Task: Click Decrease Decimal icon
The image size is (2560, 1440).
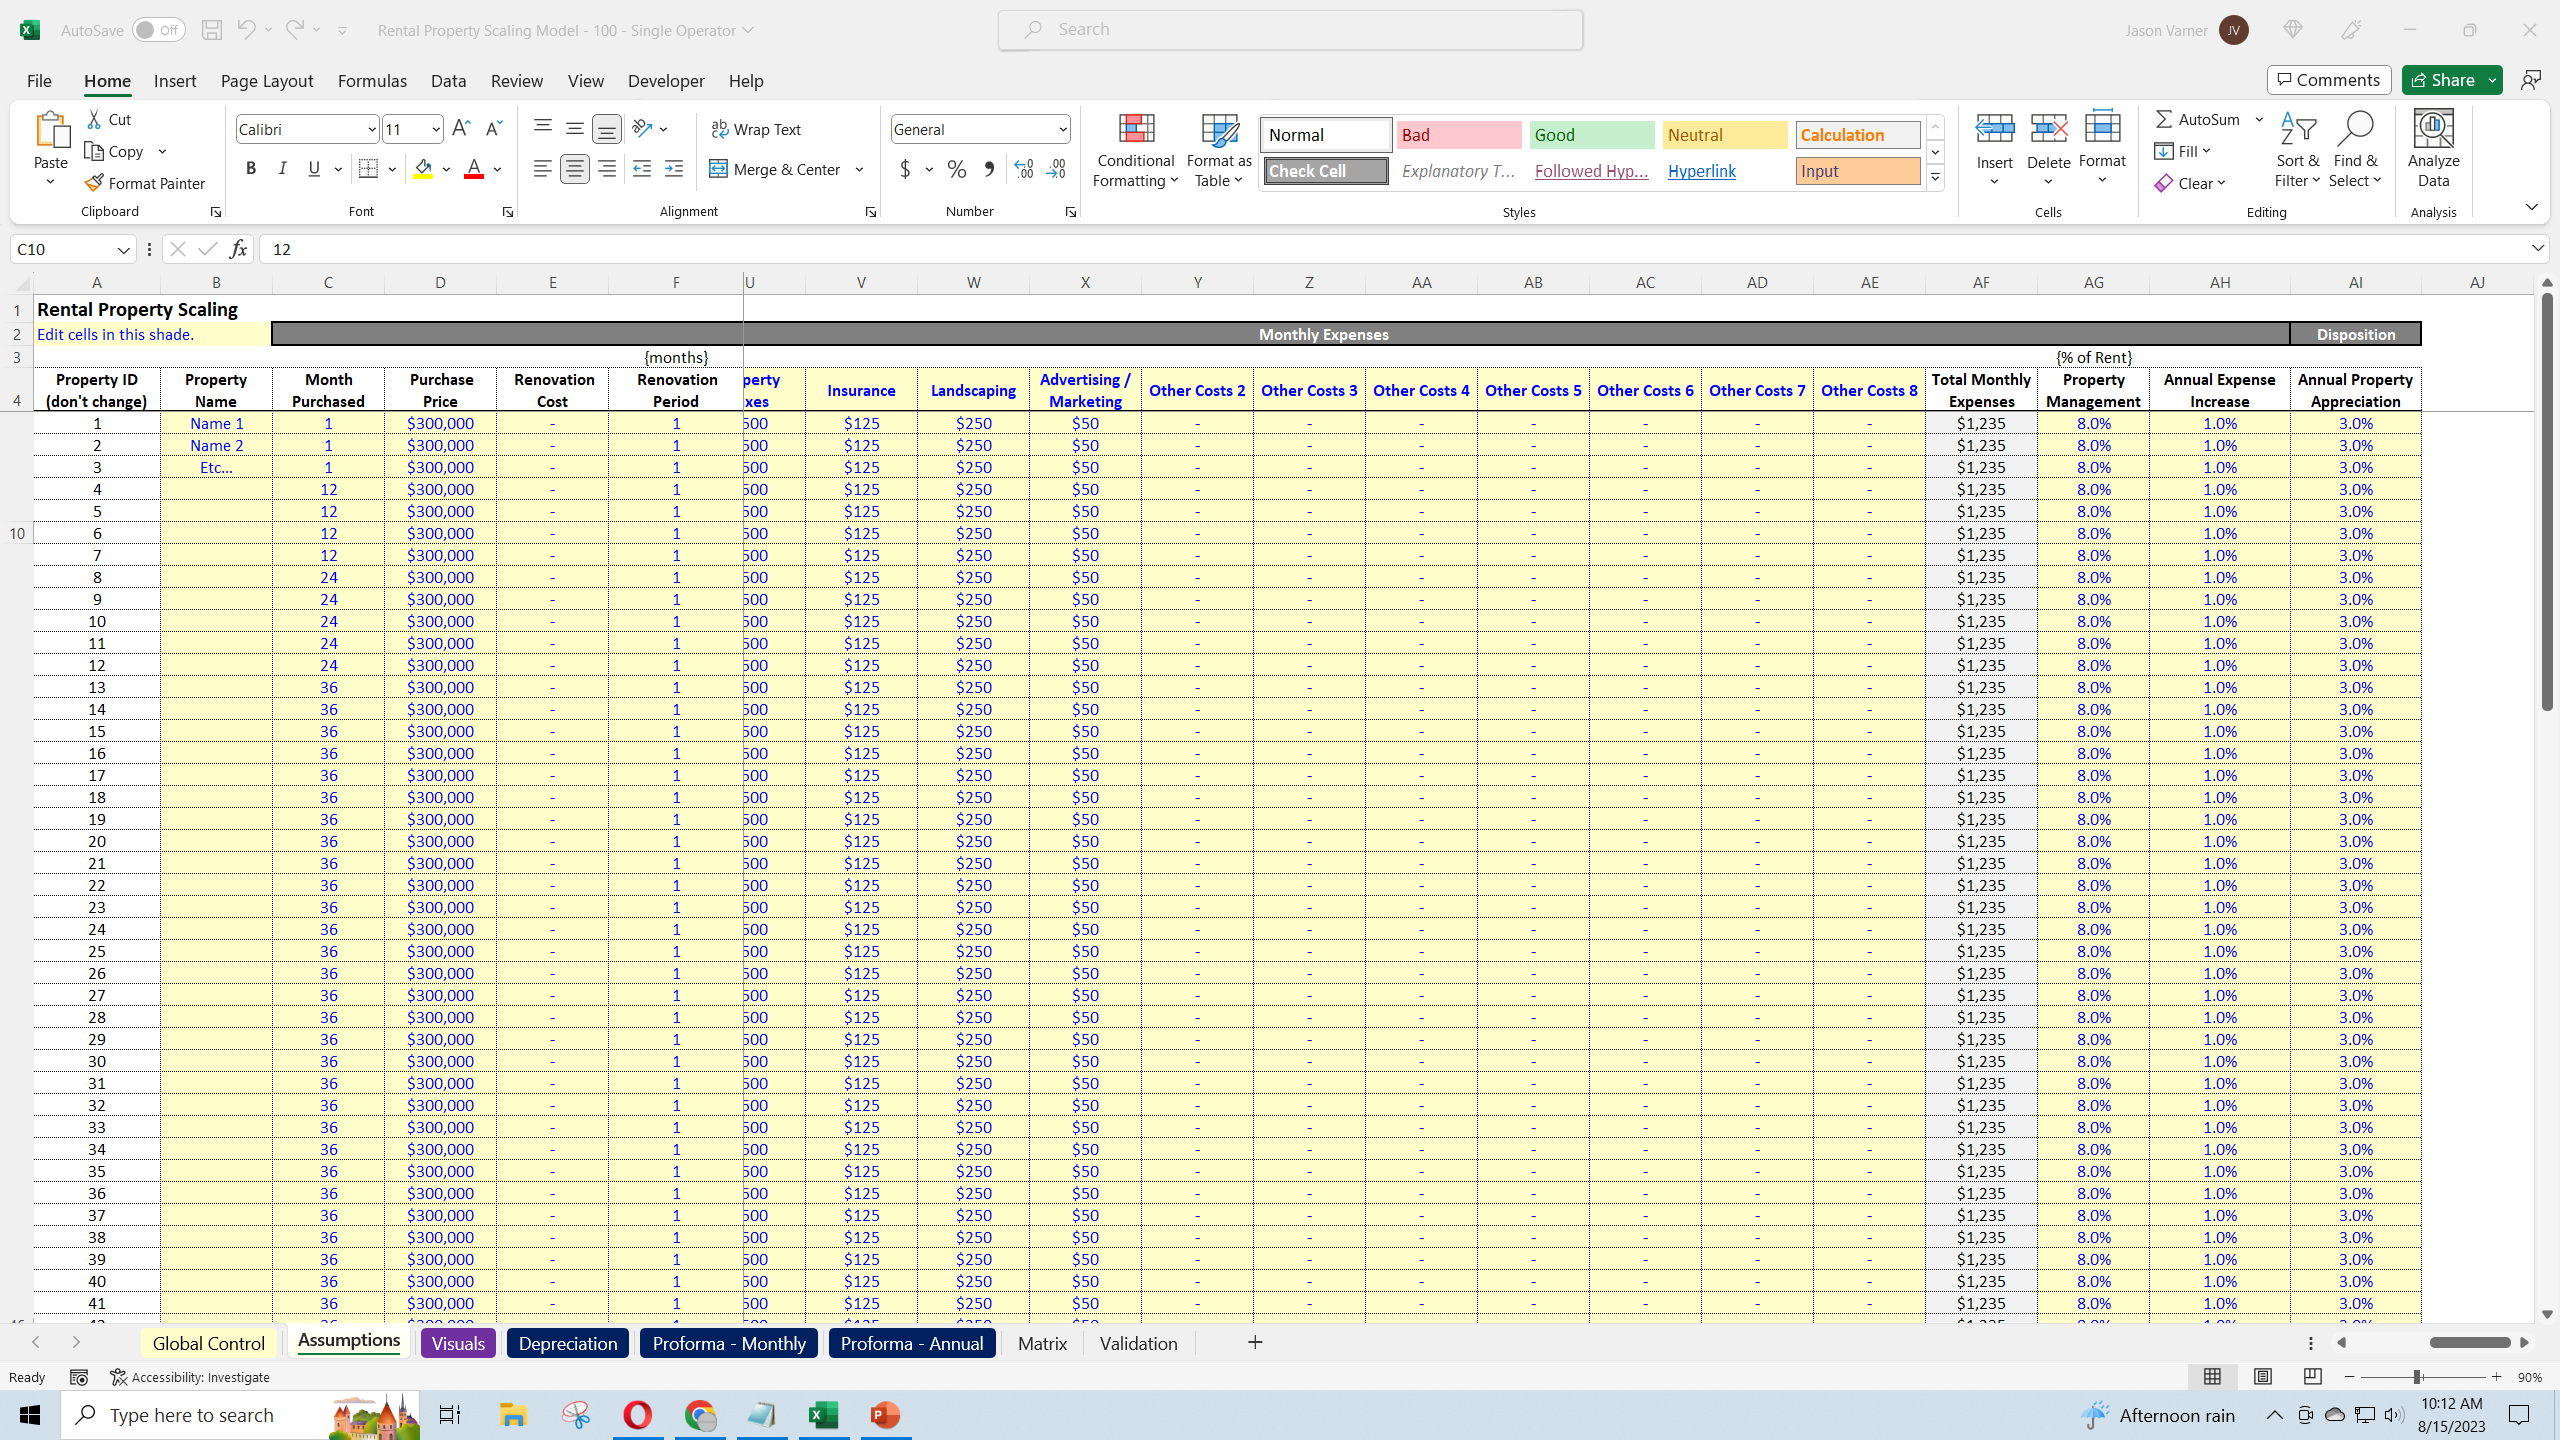Action: [x=1056, y=169]
